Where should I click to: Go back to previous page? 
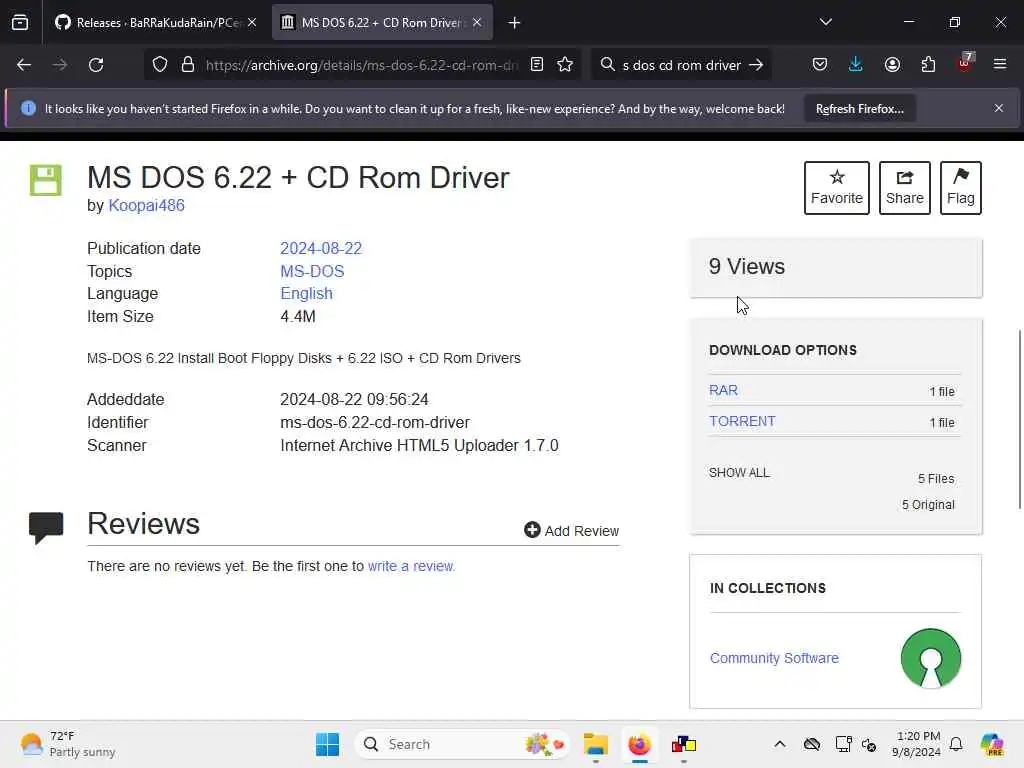(24, 65)
